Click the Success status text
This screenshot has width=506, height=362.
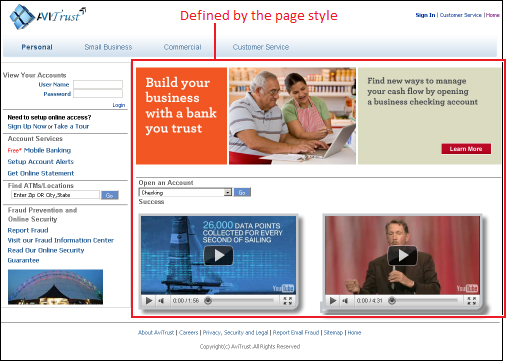click(151, 202)
